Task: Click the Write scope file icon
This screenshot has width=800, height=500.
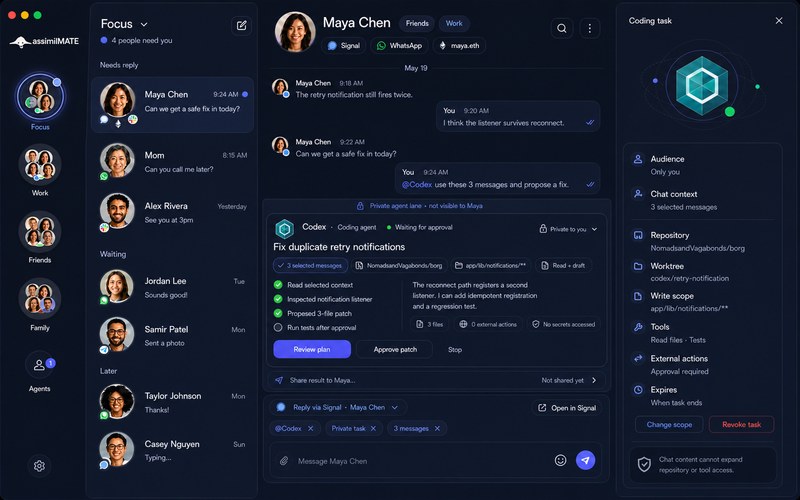Action: coord(638,296)
